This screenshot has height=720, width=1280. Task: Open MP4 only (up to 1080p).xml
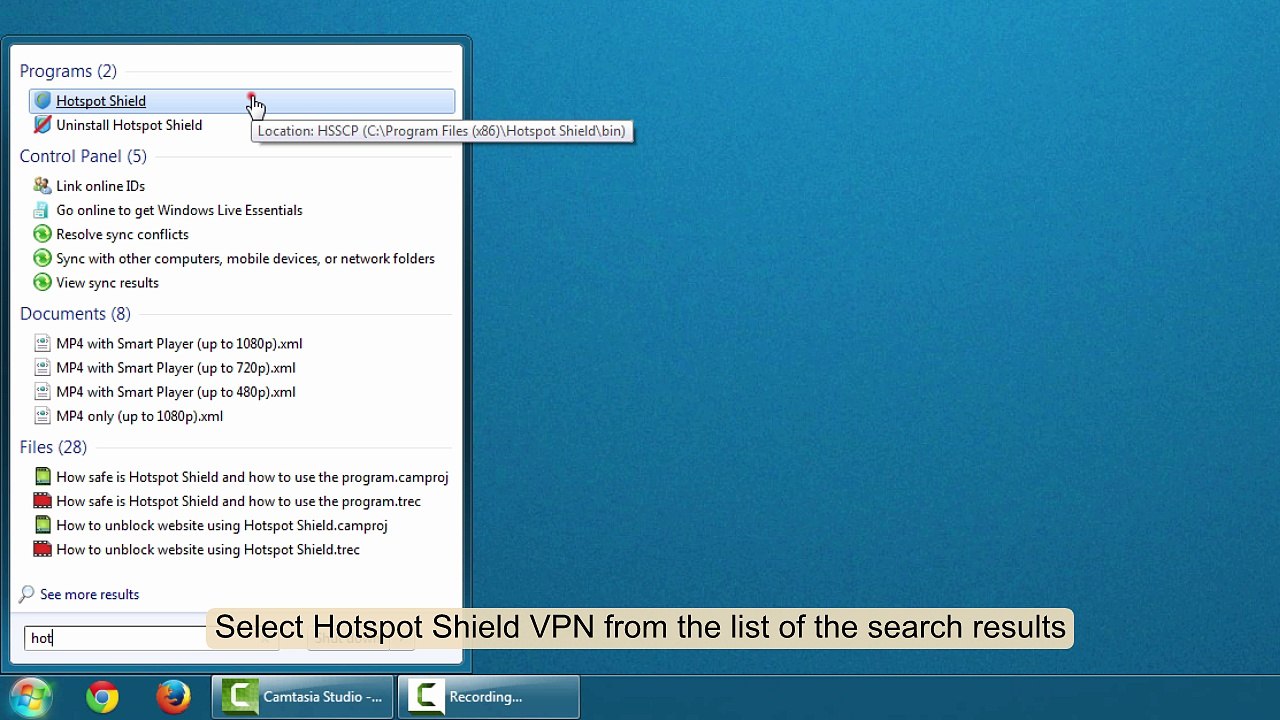point(139,416)
